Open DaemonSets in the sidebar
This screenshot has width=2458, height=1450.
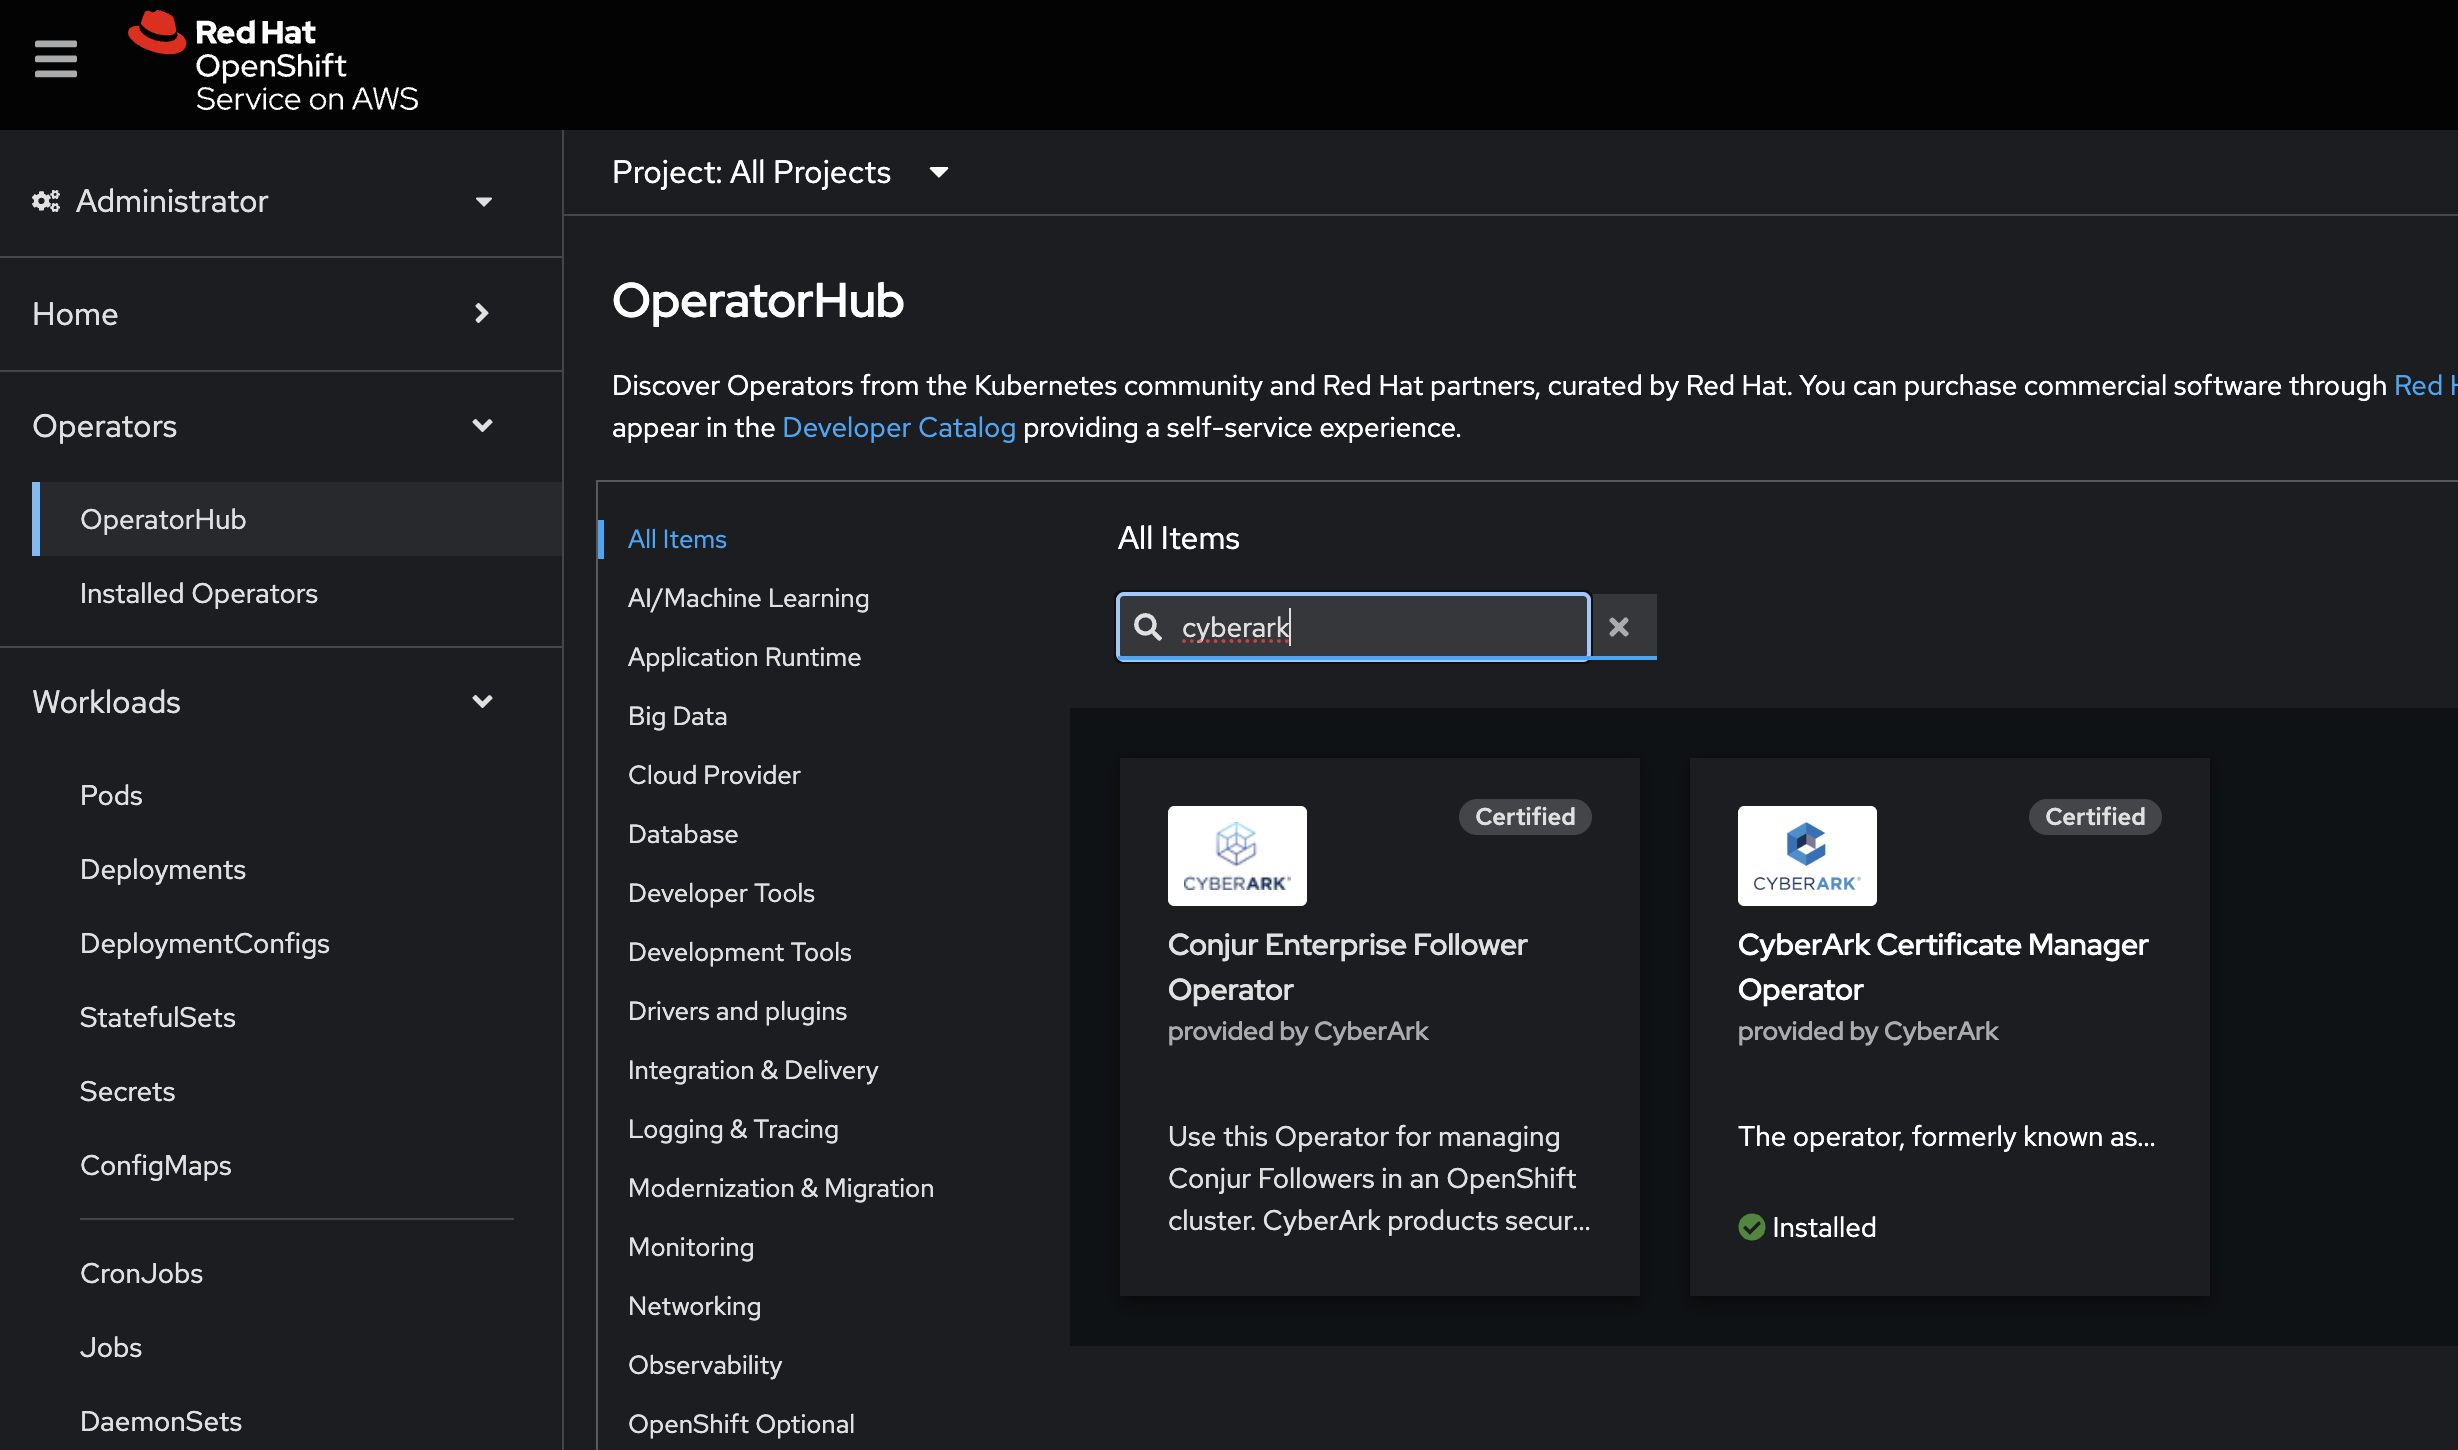click(x=161, y=1421)
